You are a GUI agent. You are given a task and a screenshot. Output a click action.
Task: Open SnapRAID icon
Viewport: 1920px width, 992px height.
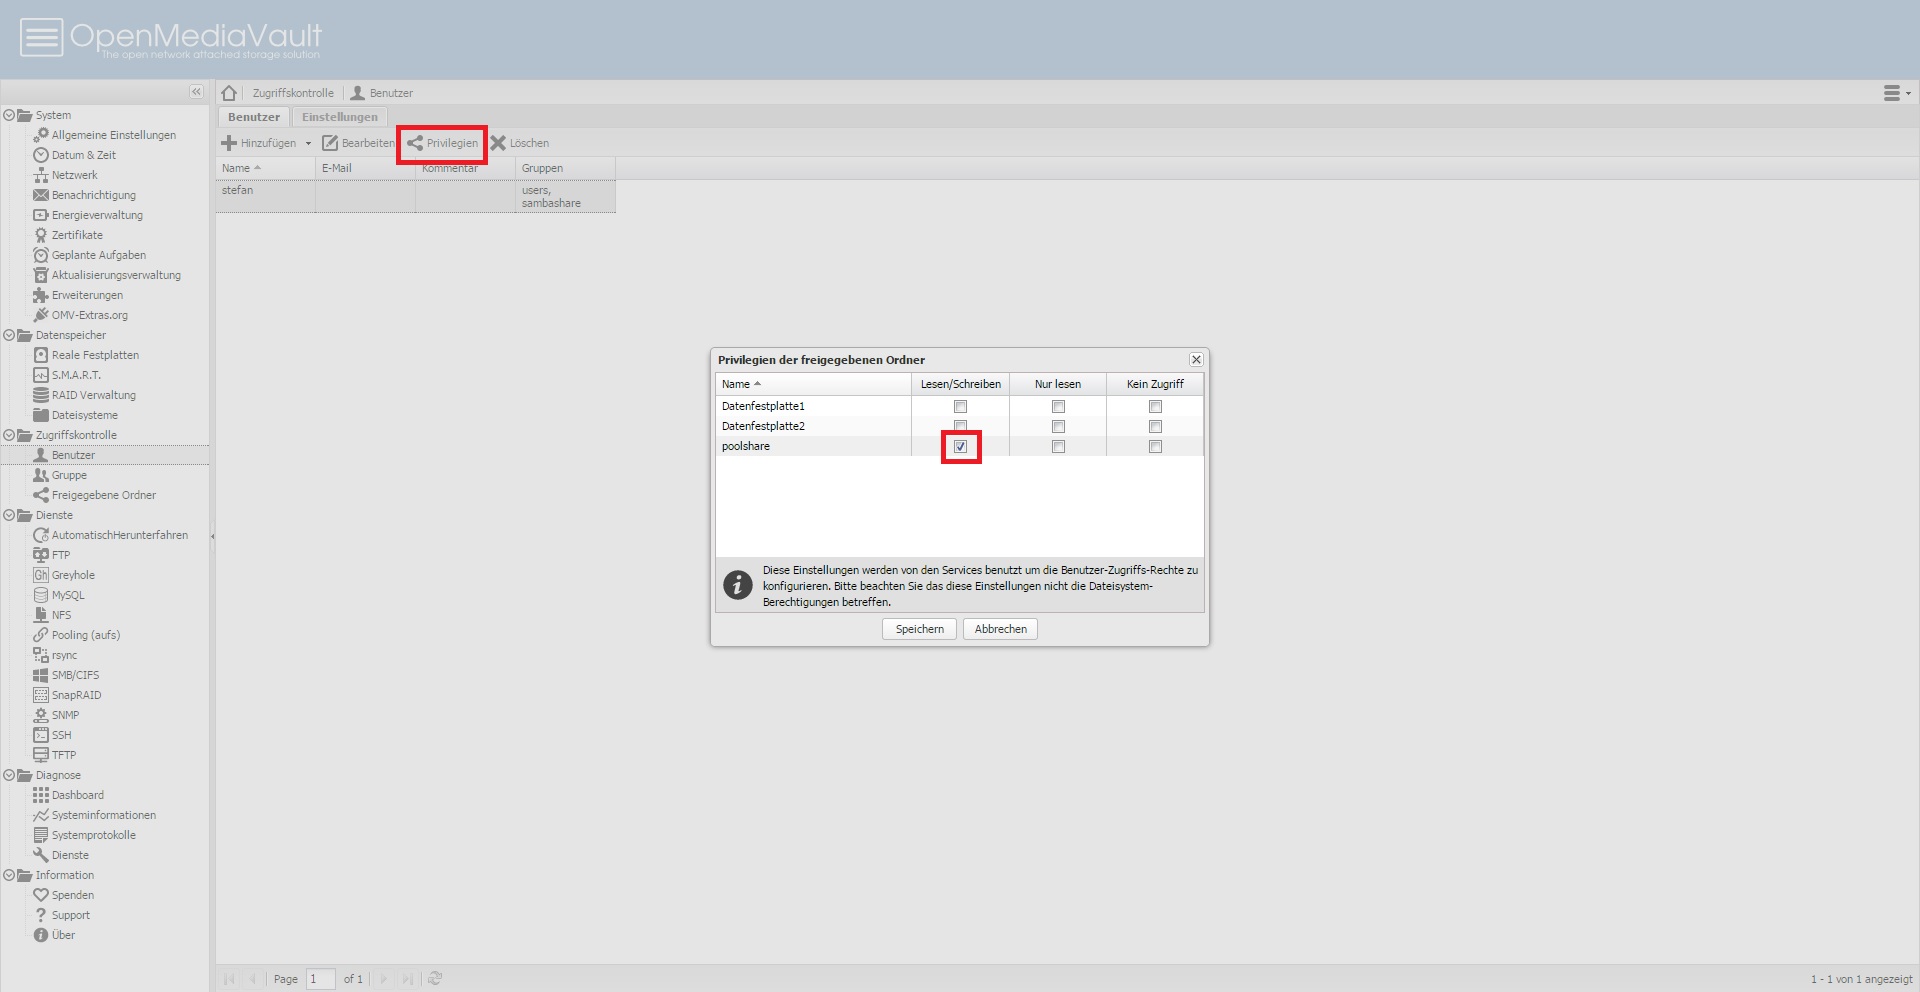[41, 695]
